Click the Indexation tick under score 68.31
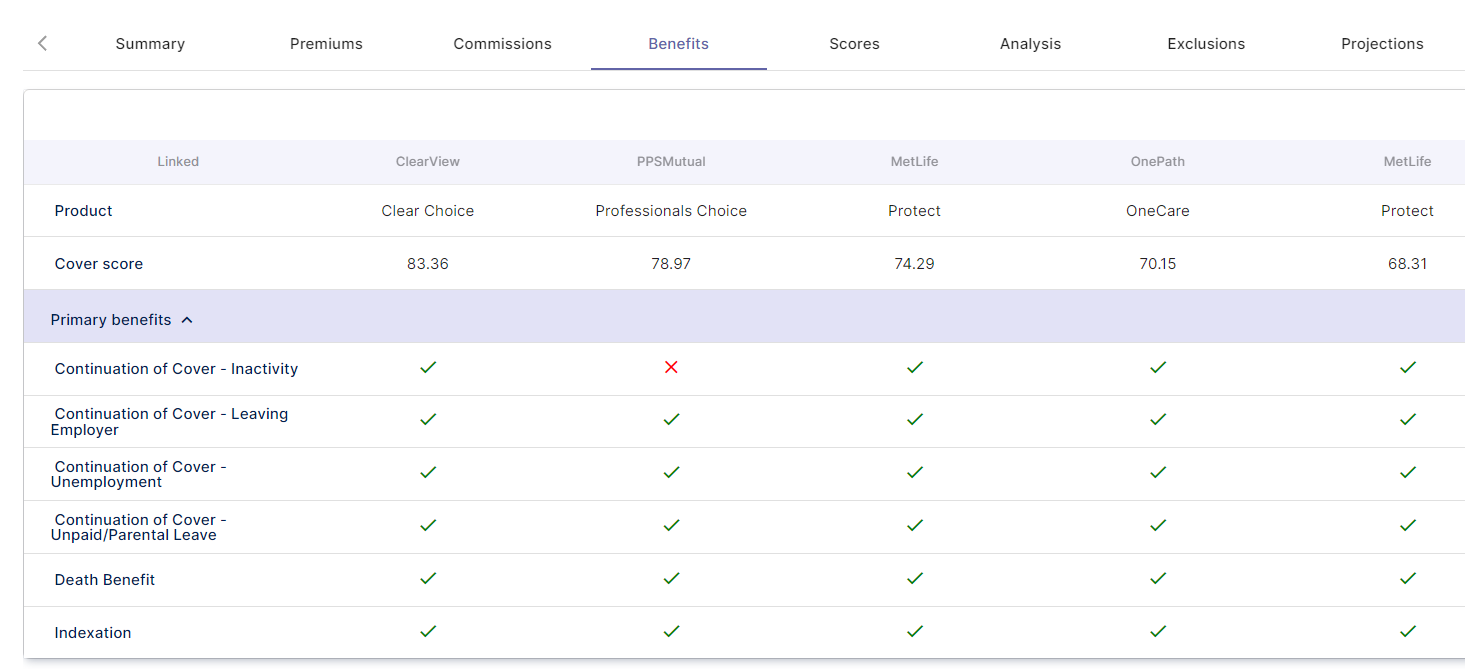1465x669 pixels. 1408,631
